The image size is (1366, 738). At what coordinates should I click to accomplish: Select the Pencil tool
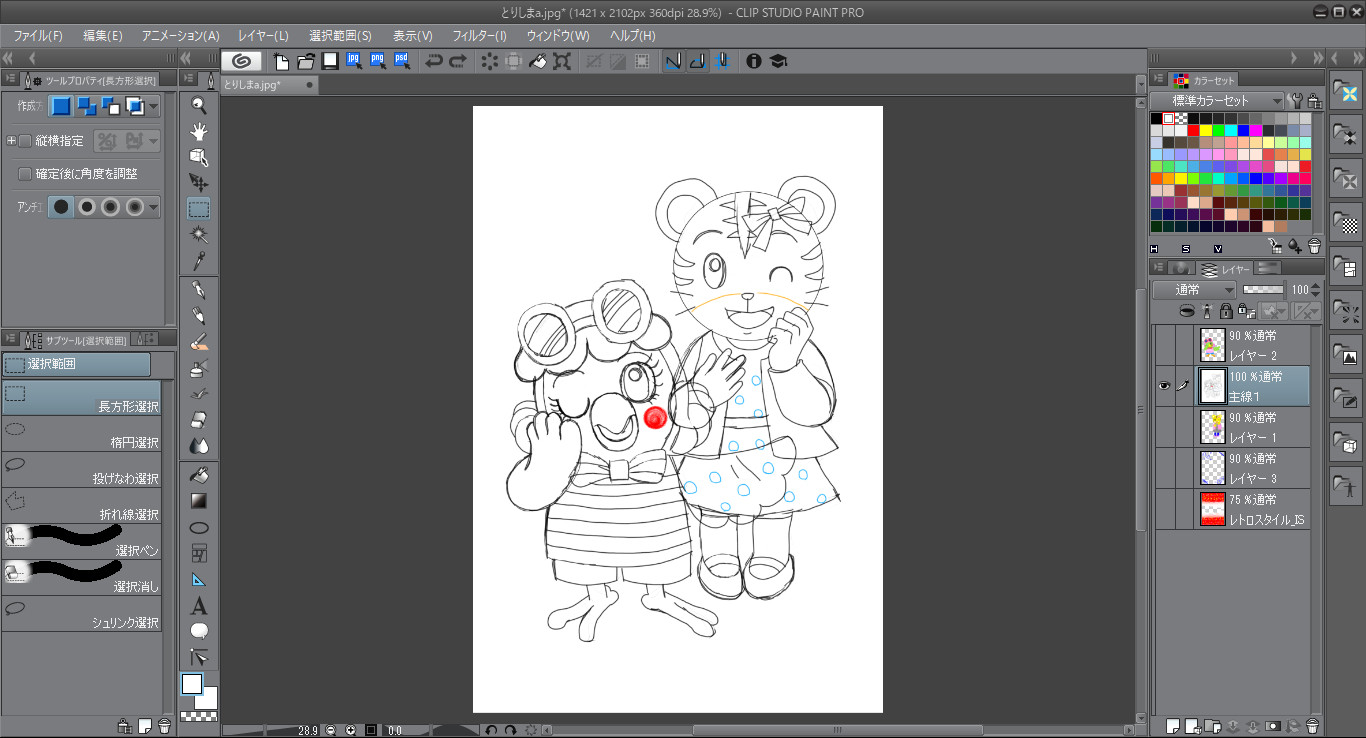click(x=199, y=316)
